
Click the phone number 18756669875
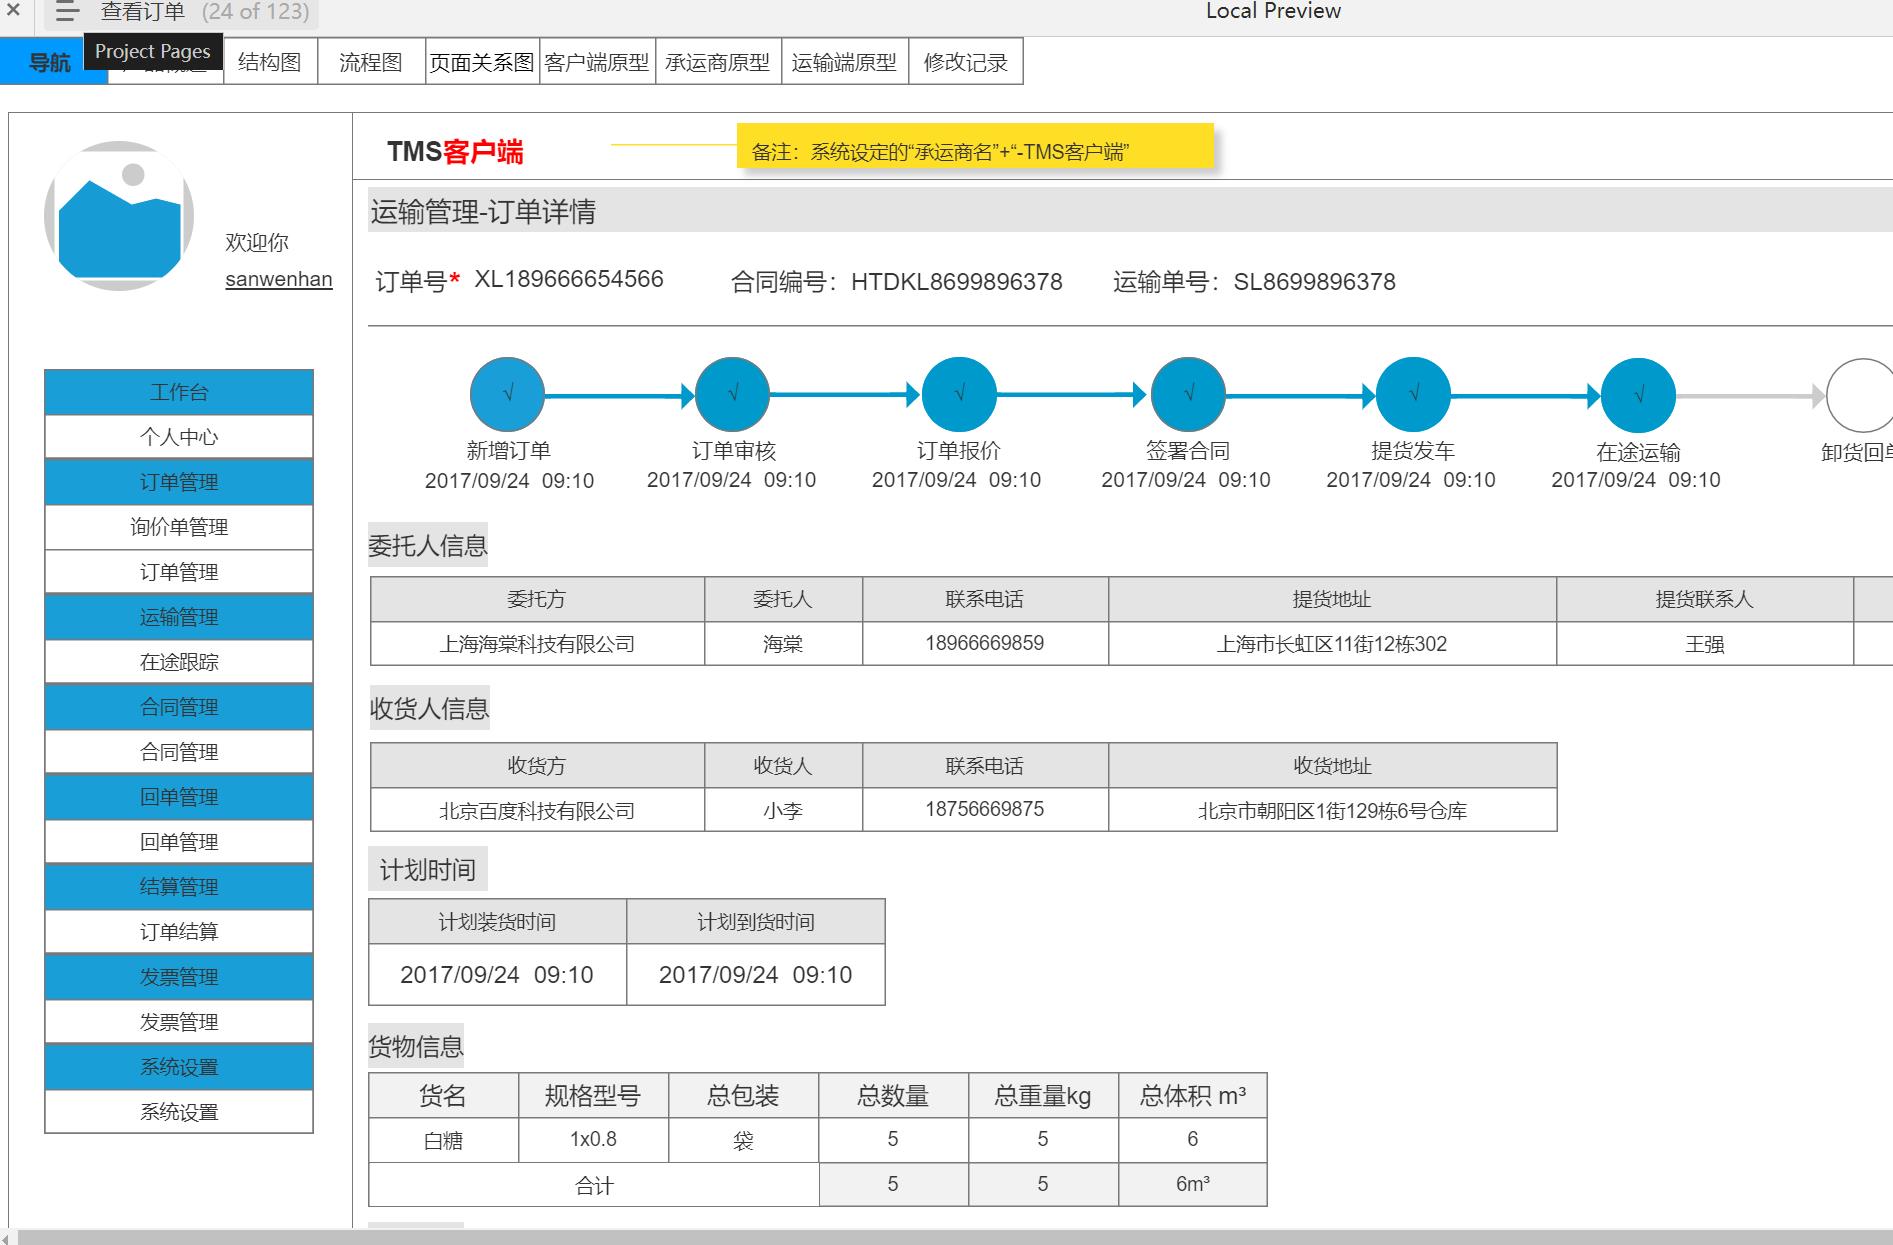point(985,809)
